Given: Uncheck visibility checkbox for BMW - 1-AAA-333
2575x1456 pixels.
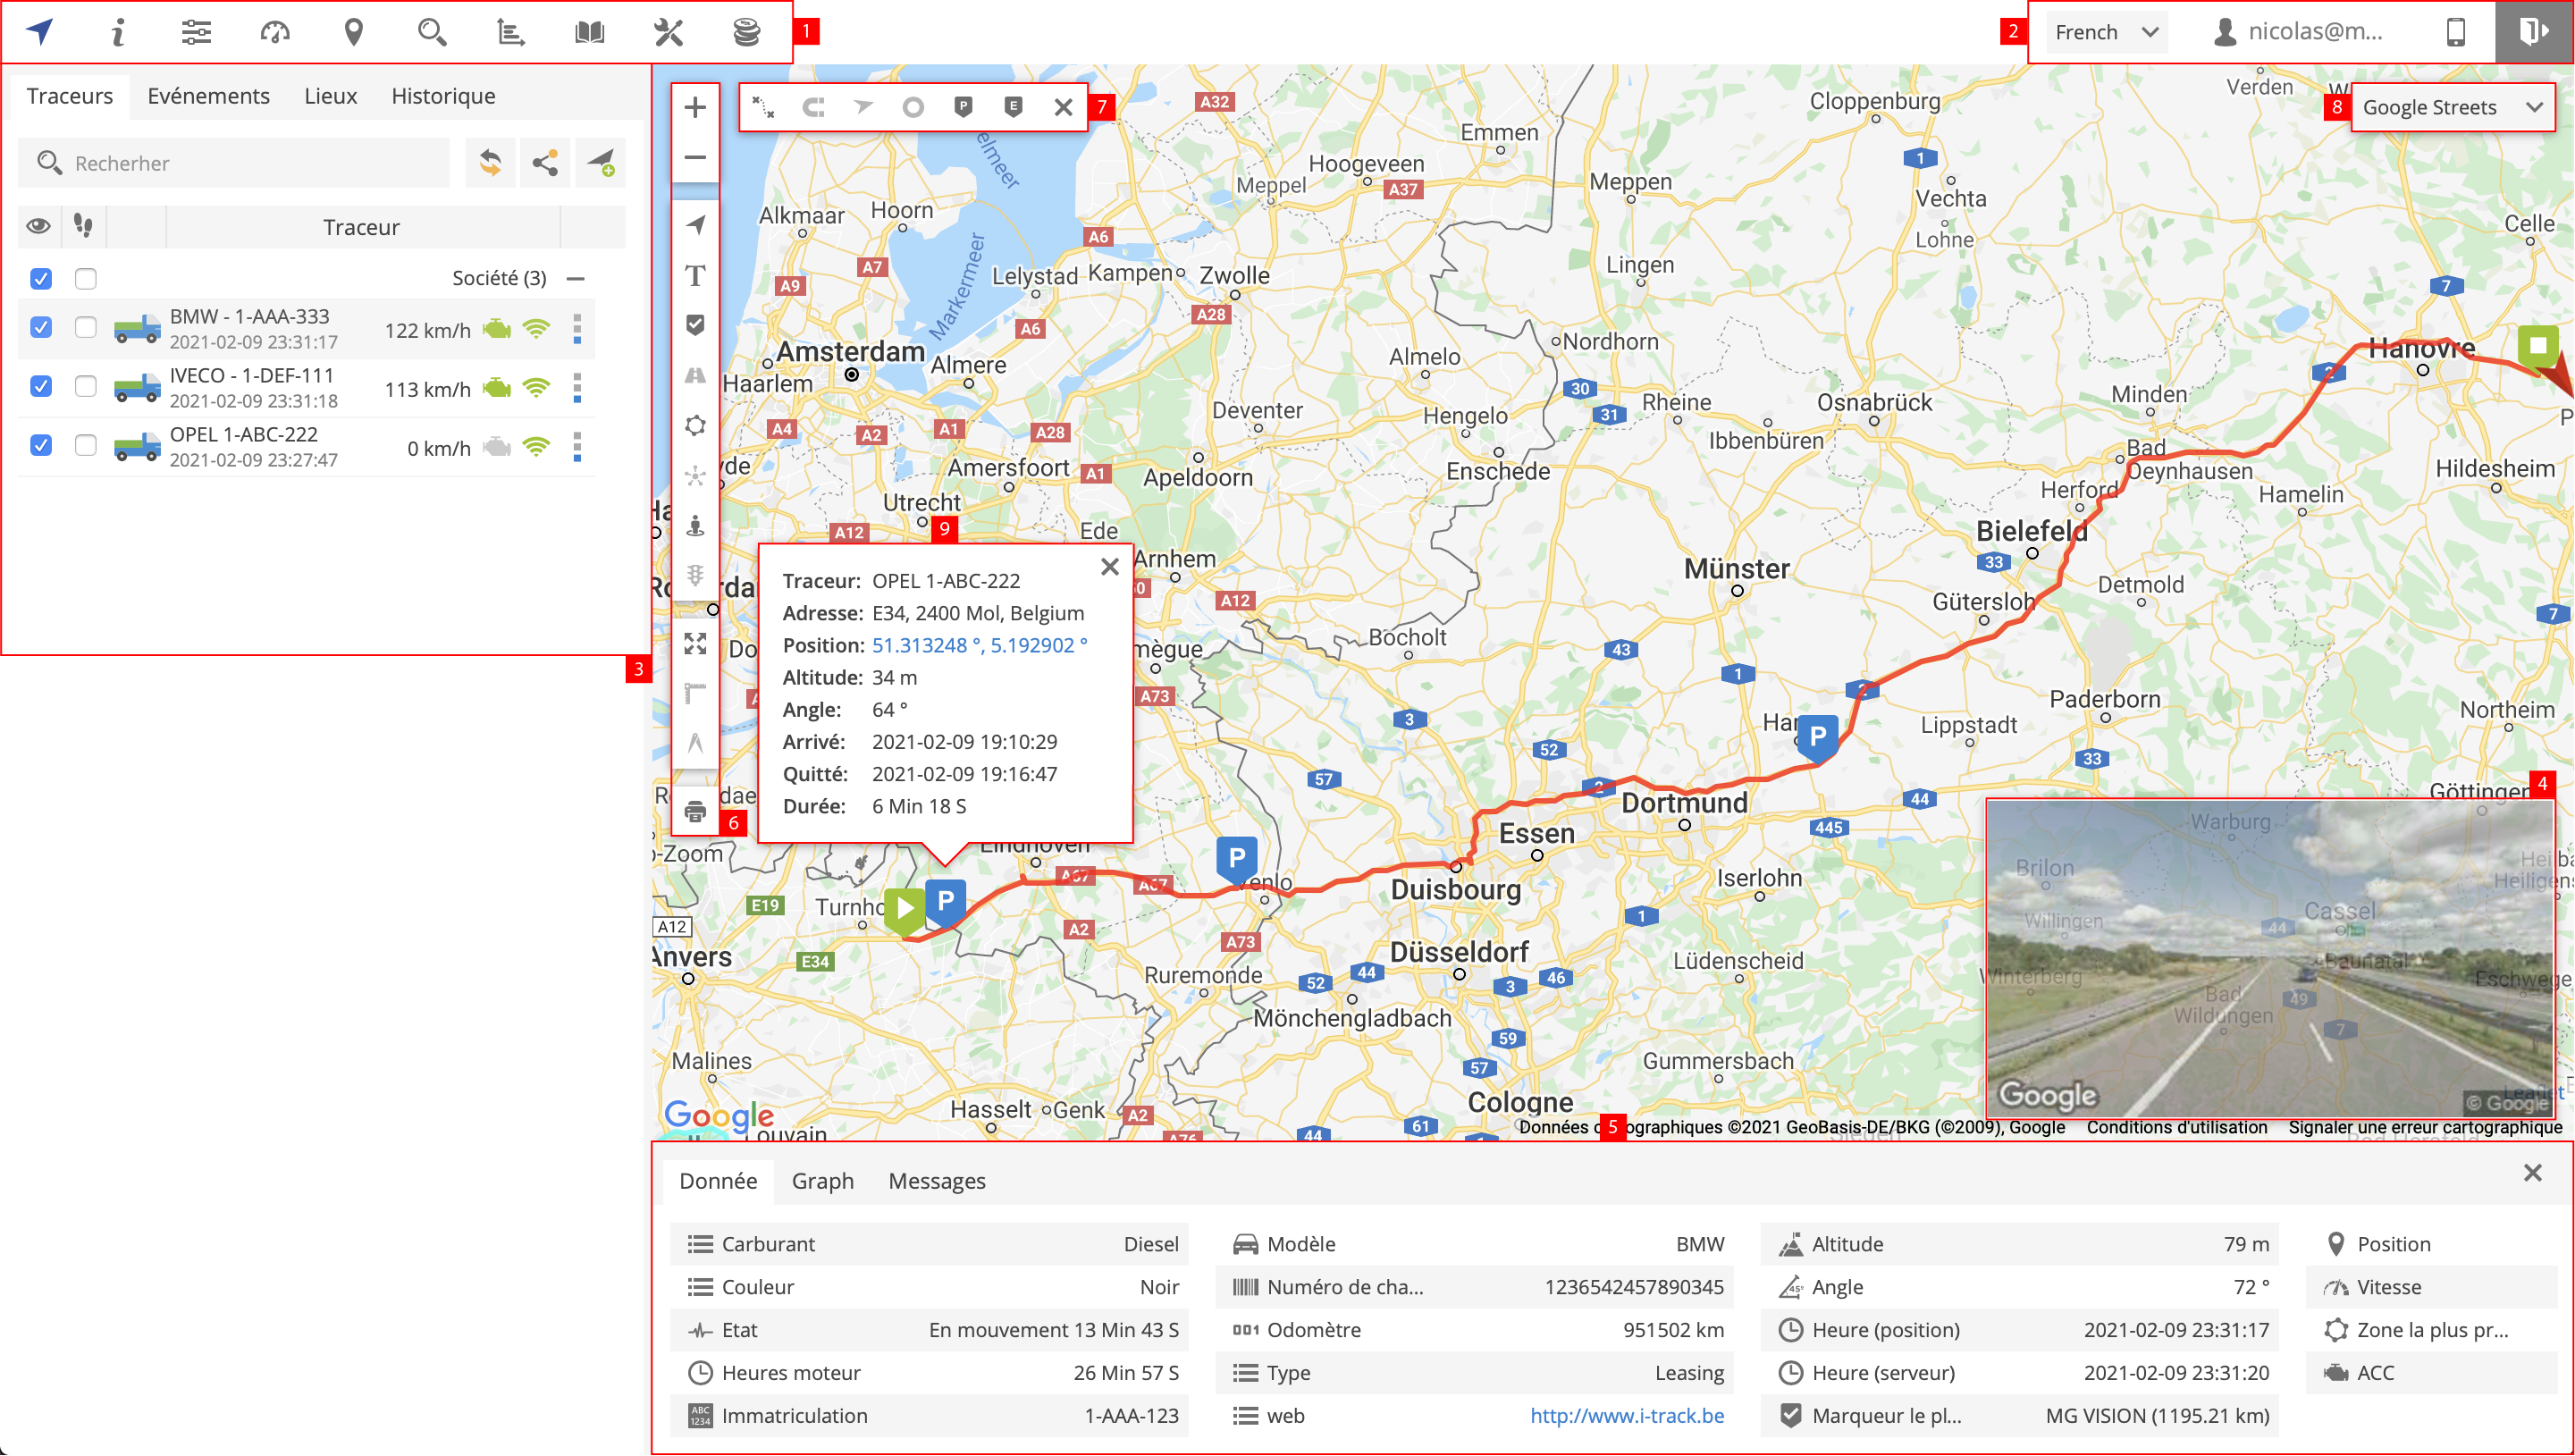Looking at the screenshot, I should pos(41,327).
